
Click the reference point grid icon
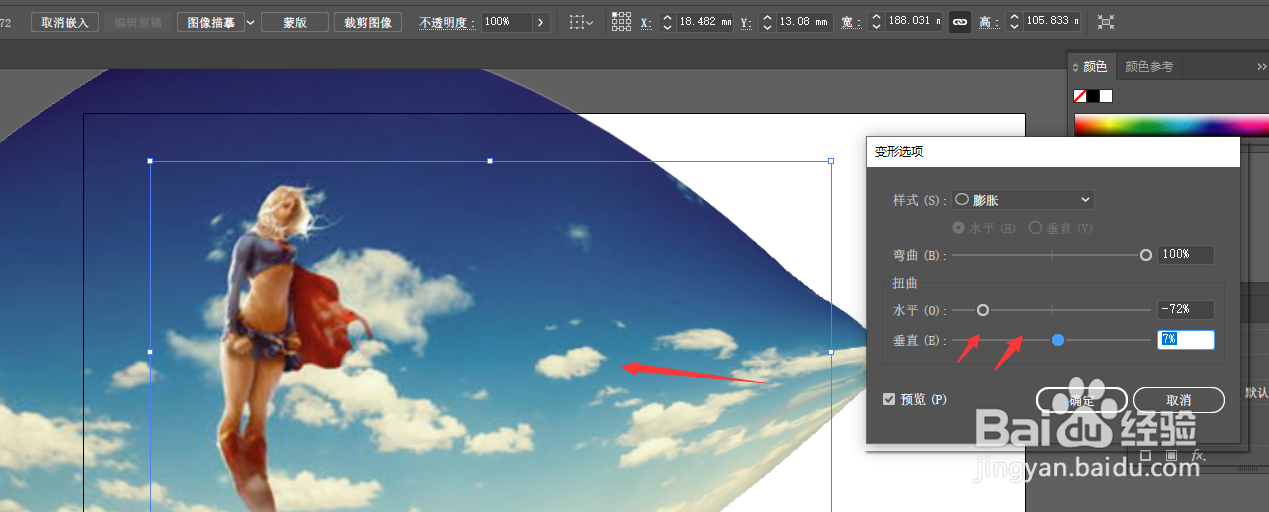[621, 22]
